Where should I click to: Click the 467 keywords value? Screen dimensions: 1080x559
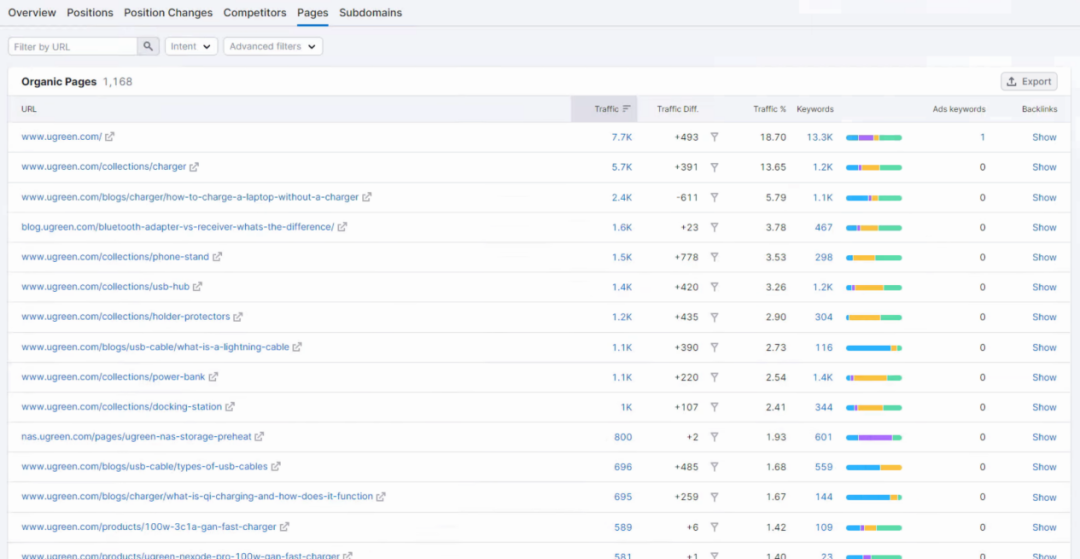tap(824, 227)
